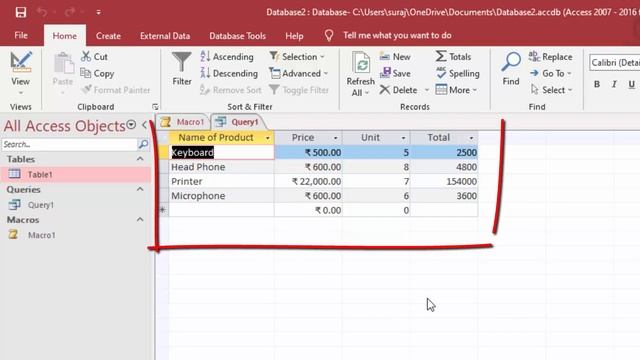Collapse the Tables group
The height and width of the screenshot is (360, 640).
[x=140, y=159]
